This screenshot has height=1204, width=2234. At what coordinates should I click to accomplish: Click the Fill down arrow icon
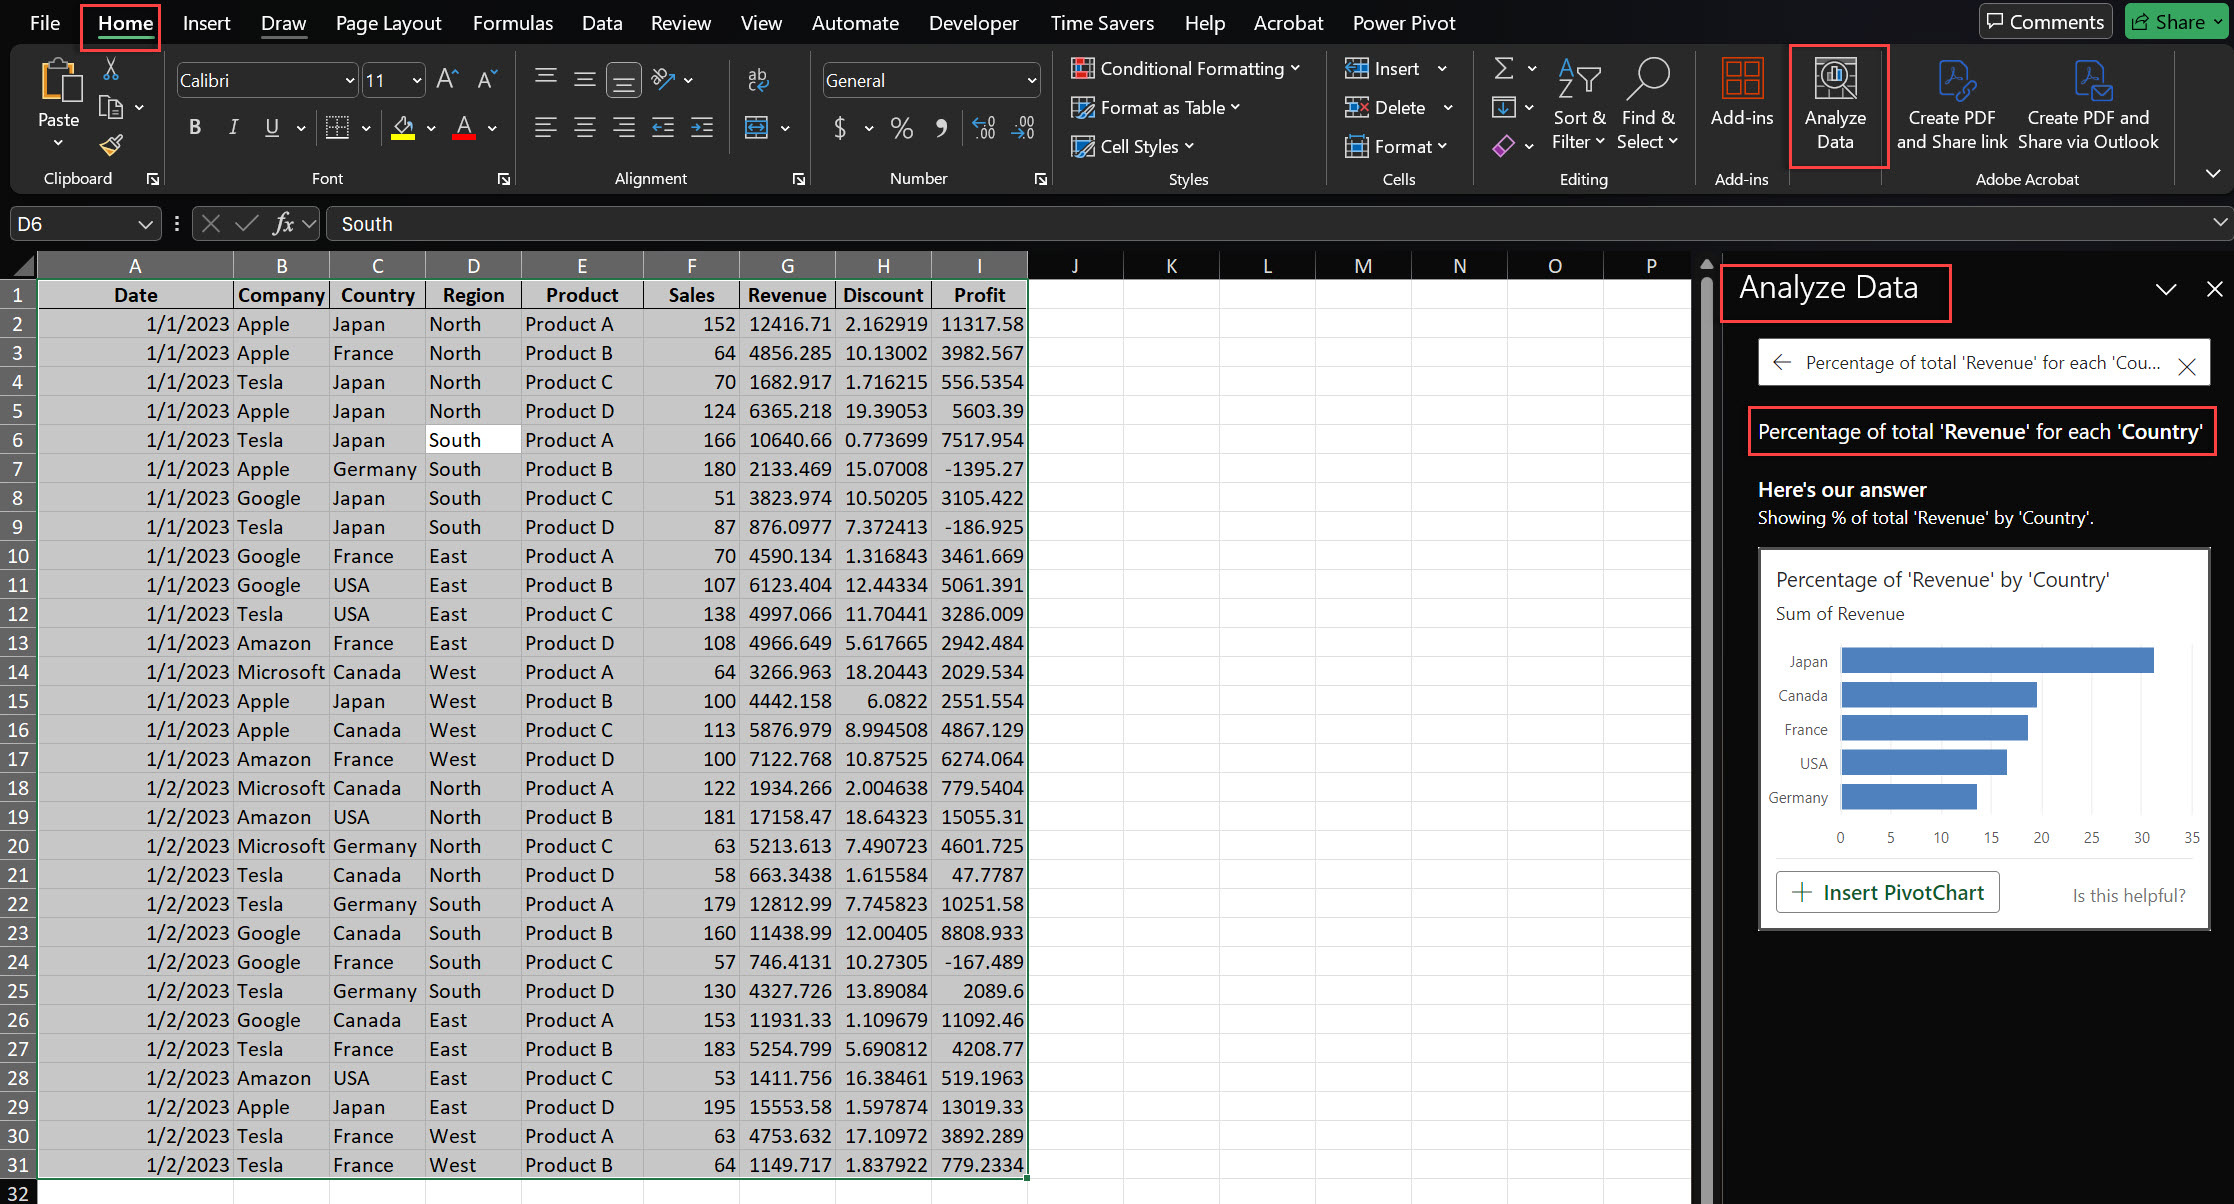coord(1503,107)
